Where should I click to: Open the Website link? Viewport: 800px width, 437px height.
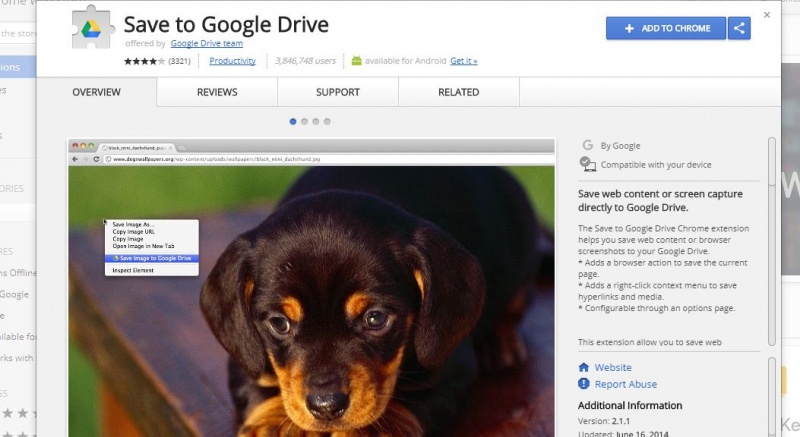tap(613, 367)
